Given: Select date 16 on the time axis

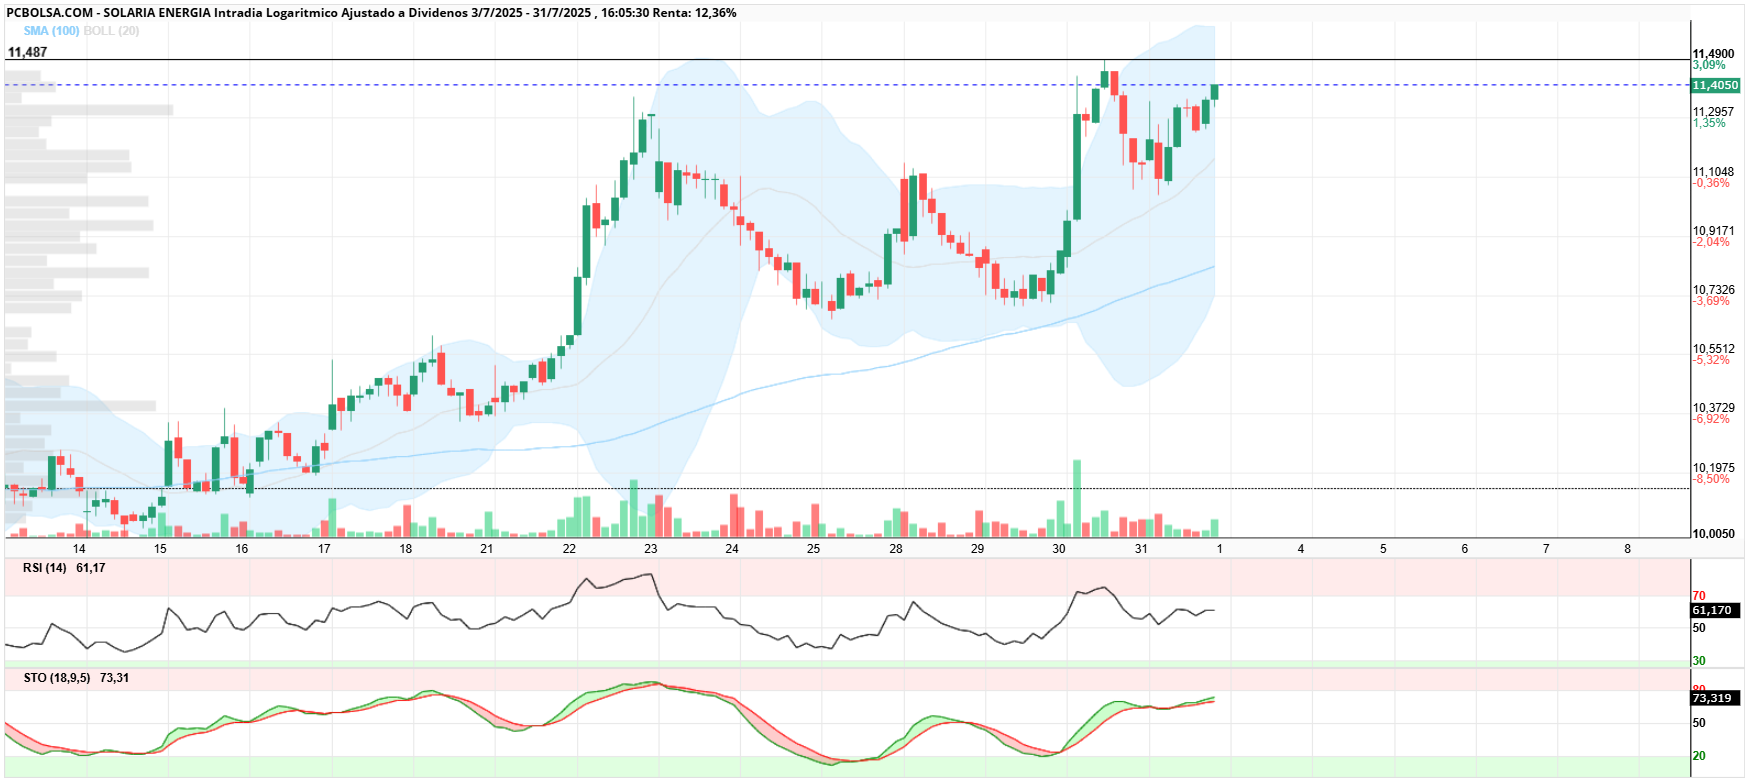Looking at the screenshot, I should pyautogui.click(x=242, y=548).
